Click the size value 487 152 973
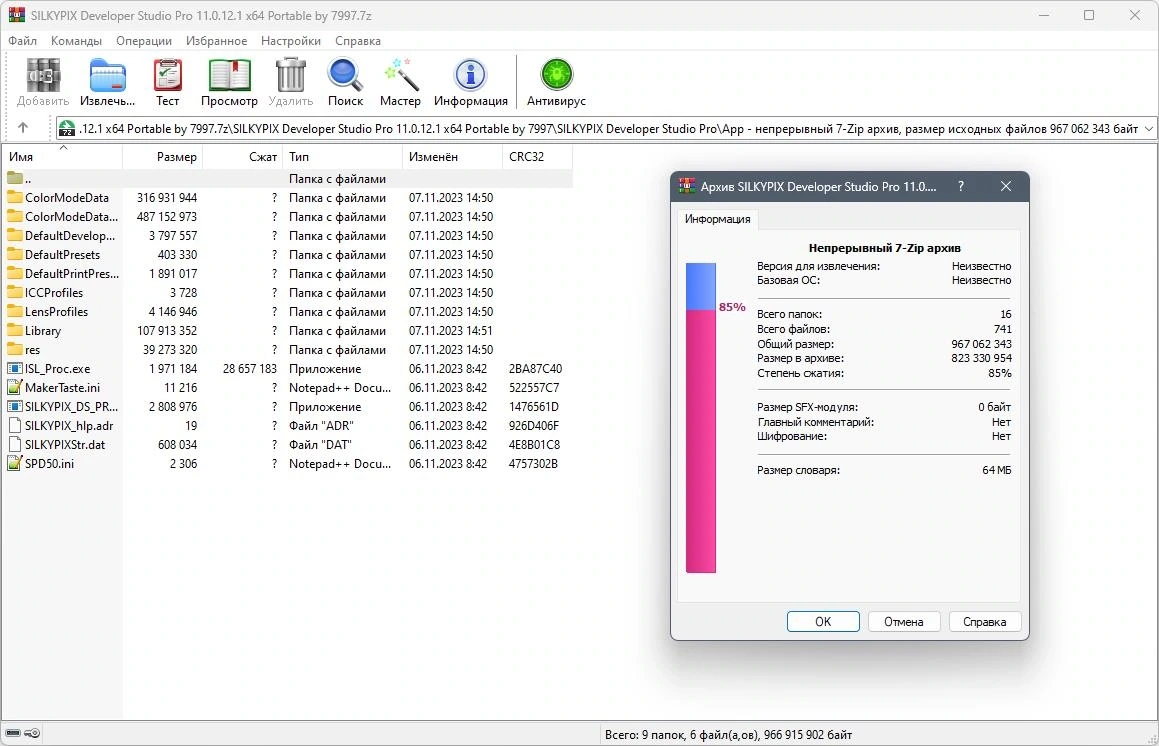 click(x=167, y=217)
